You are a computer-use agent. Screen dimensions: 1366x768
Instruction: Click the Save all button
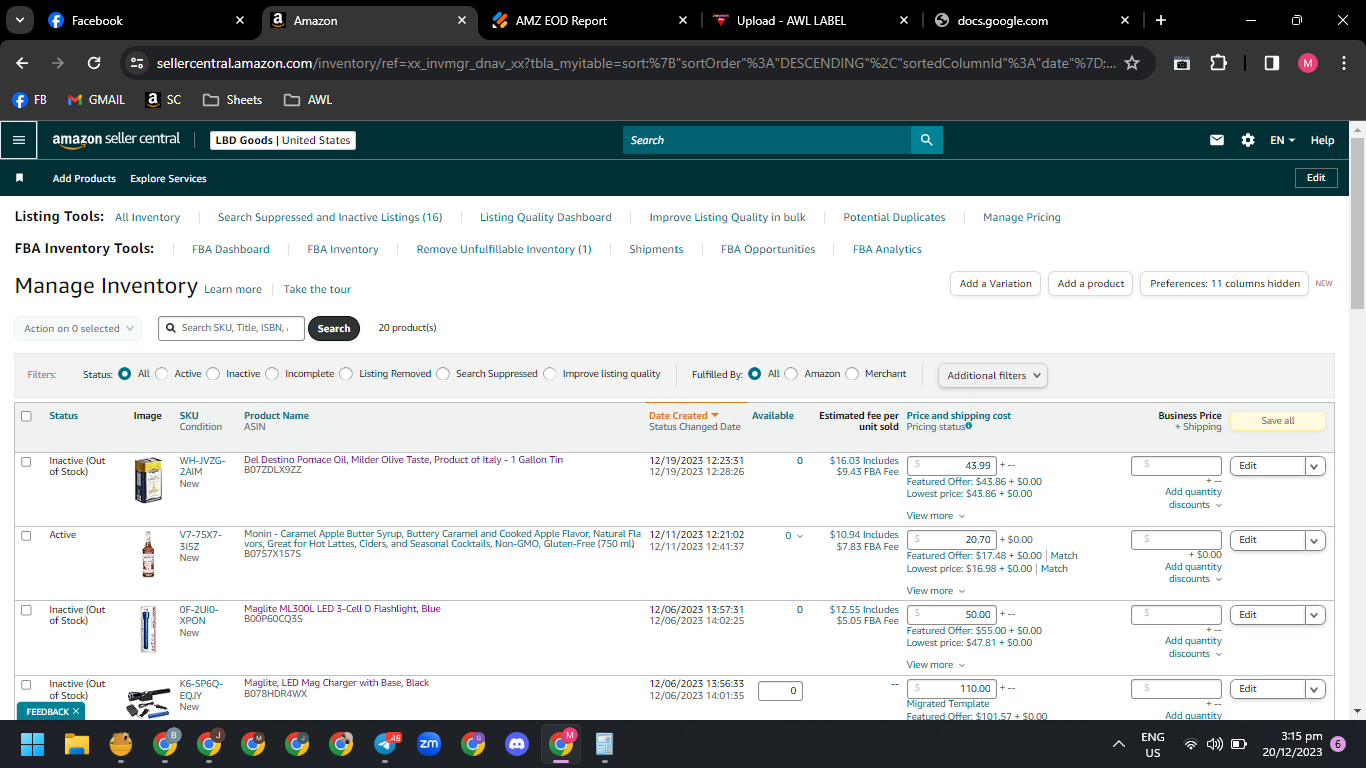pyautogui.click(x=1277, y=421)
